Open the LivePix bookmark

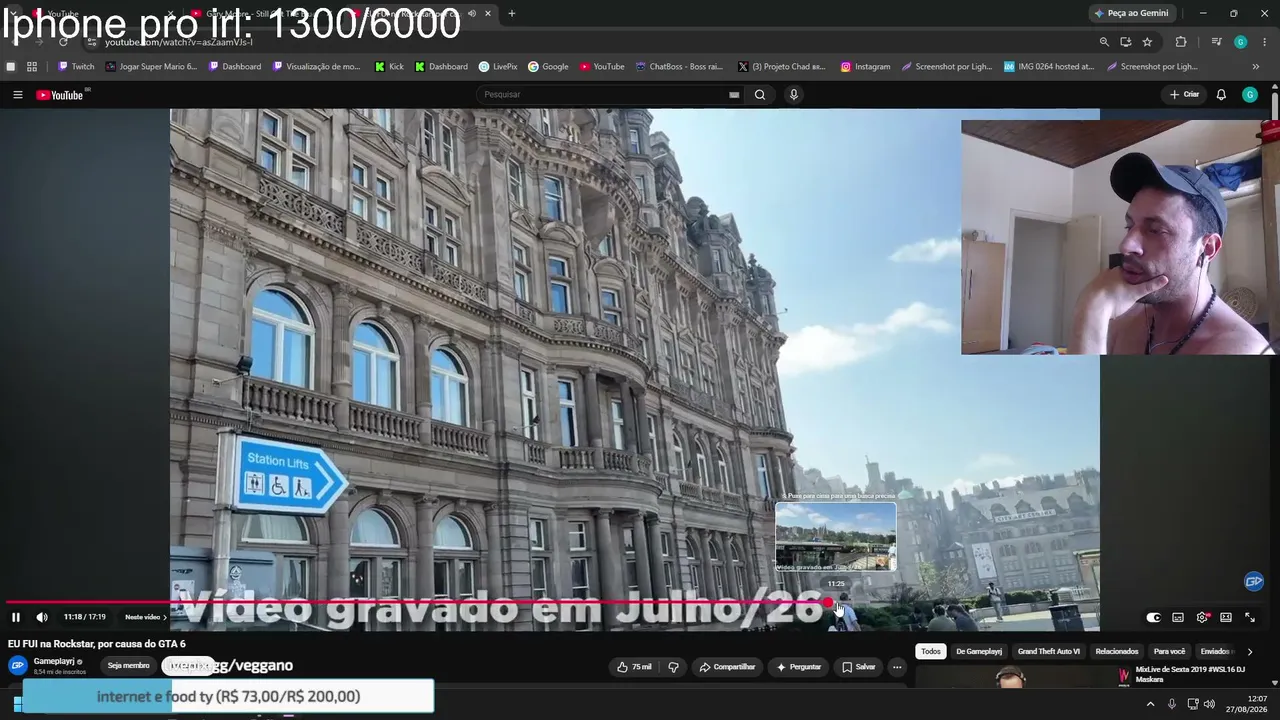tap(498, 67)
